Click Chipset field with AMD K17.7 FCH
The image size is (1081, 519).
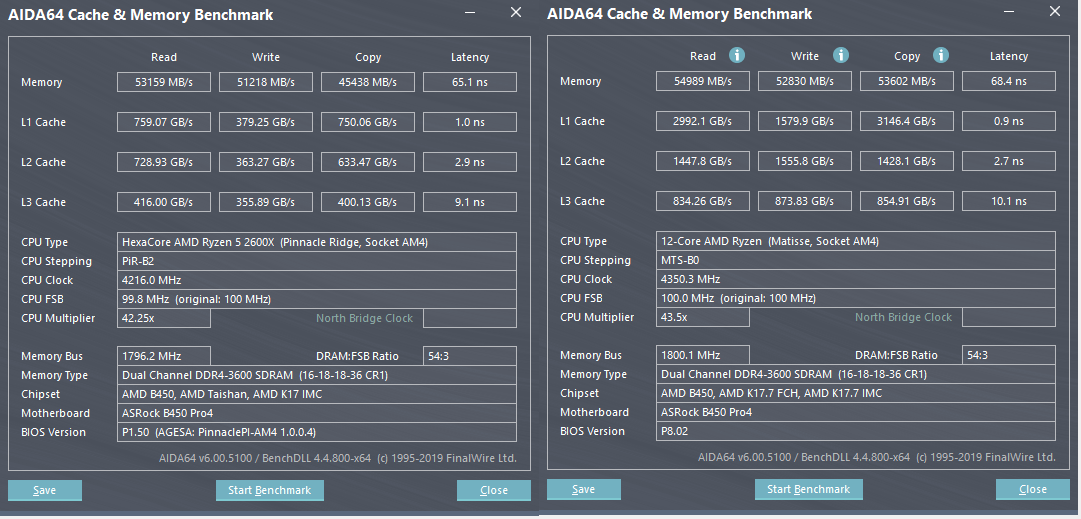pyautogui.click(x=856, y=393)
